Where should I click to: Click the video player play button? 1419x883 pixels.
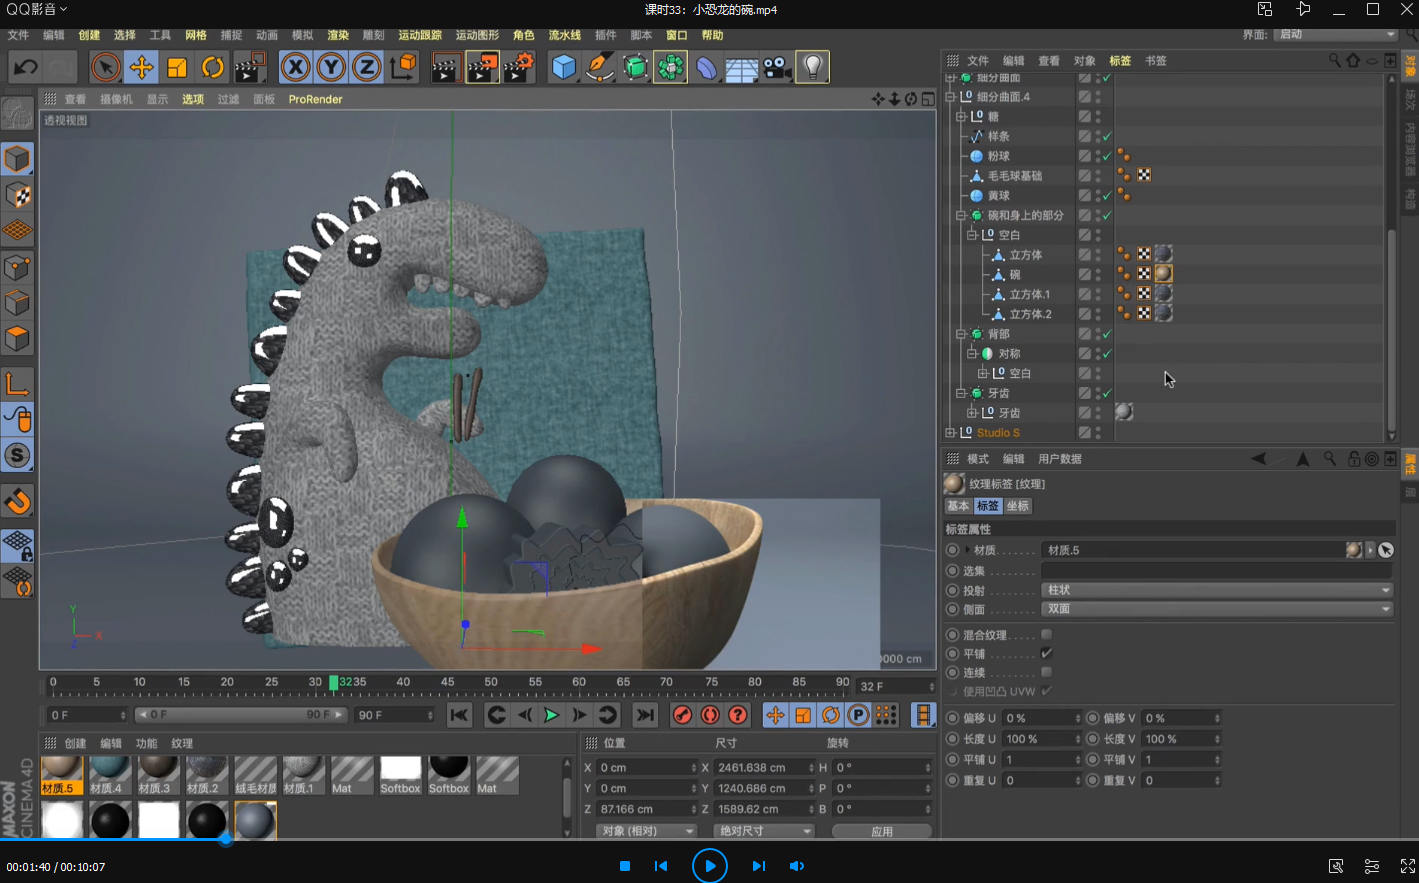[709, 866]
